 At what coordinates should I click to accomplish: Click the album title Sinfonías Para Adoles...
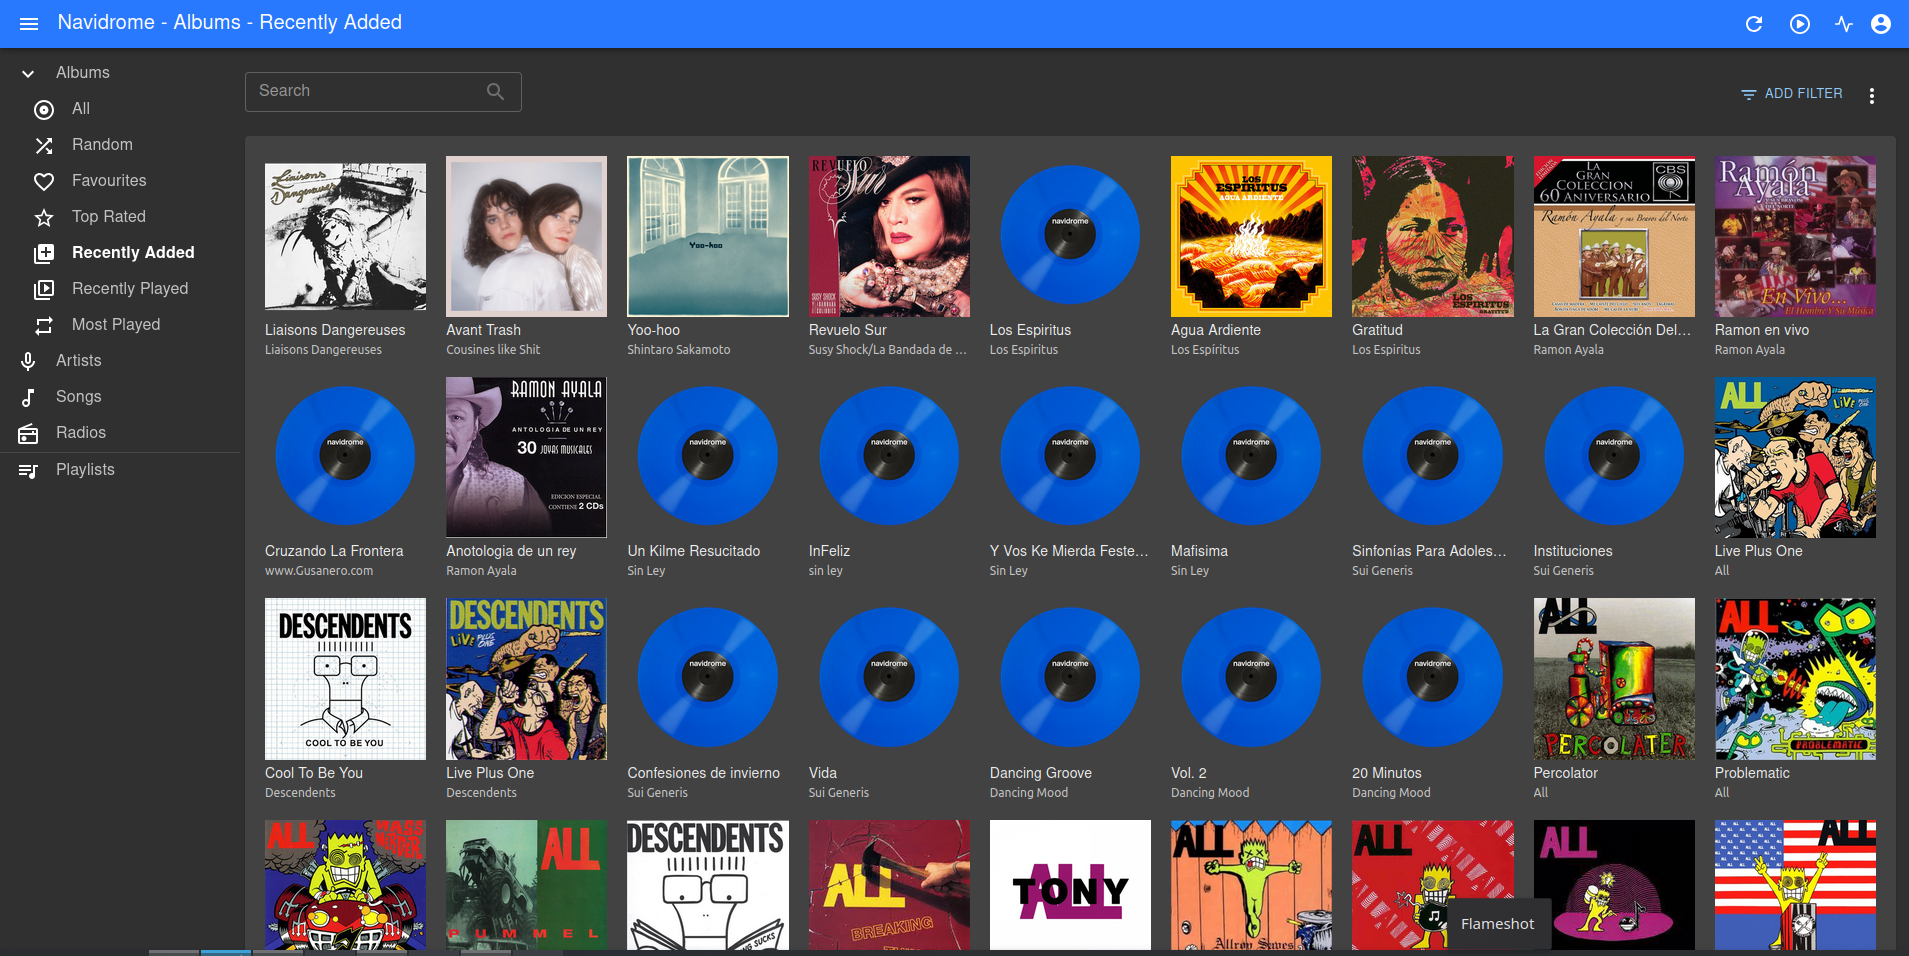click(1429, 551)
